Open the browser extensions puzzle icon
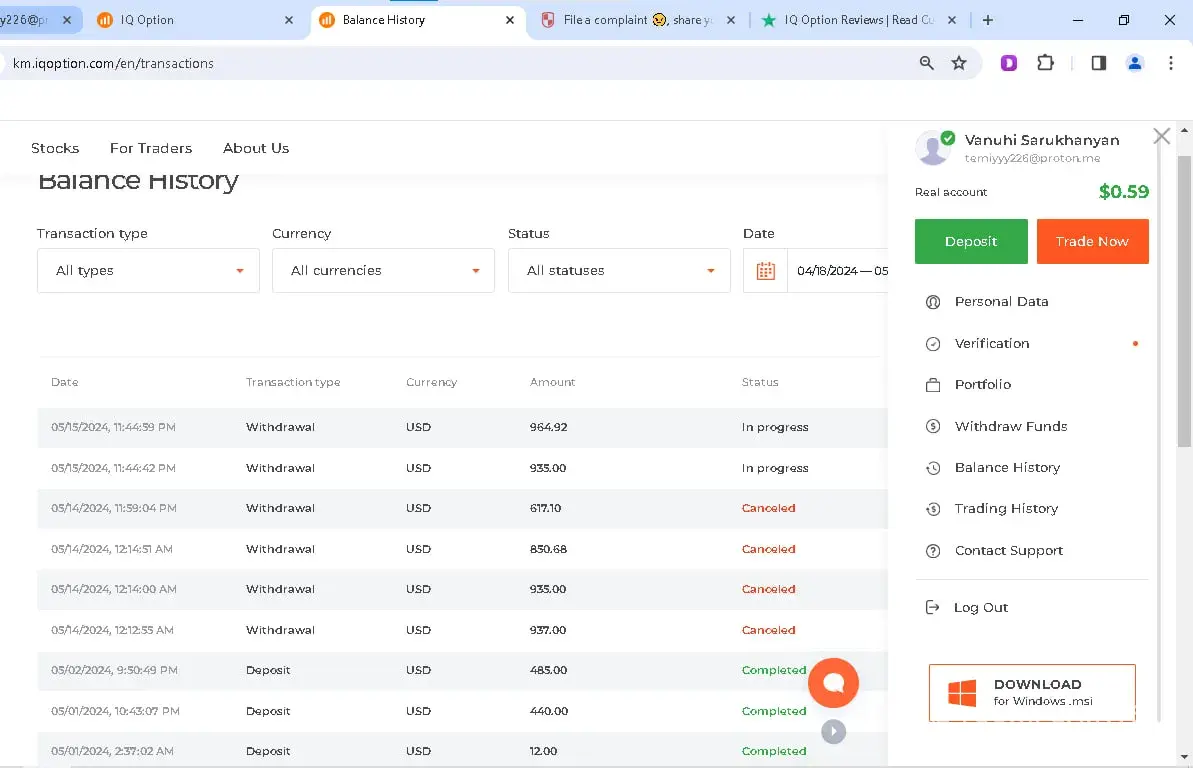 [x=1045, y=63]
